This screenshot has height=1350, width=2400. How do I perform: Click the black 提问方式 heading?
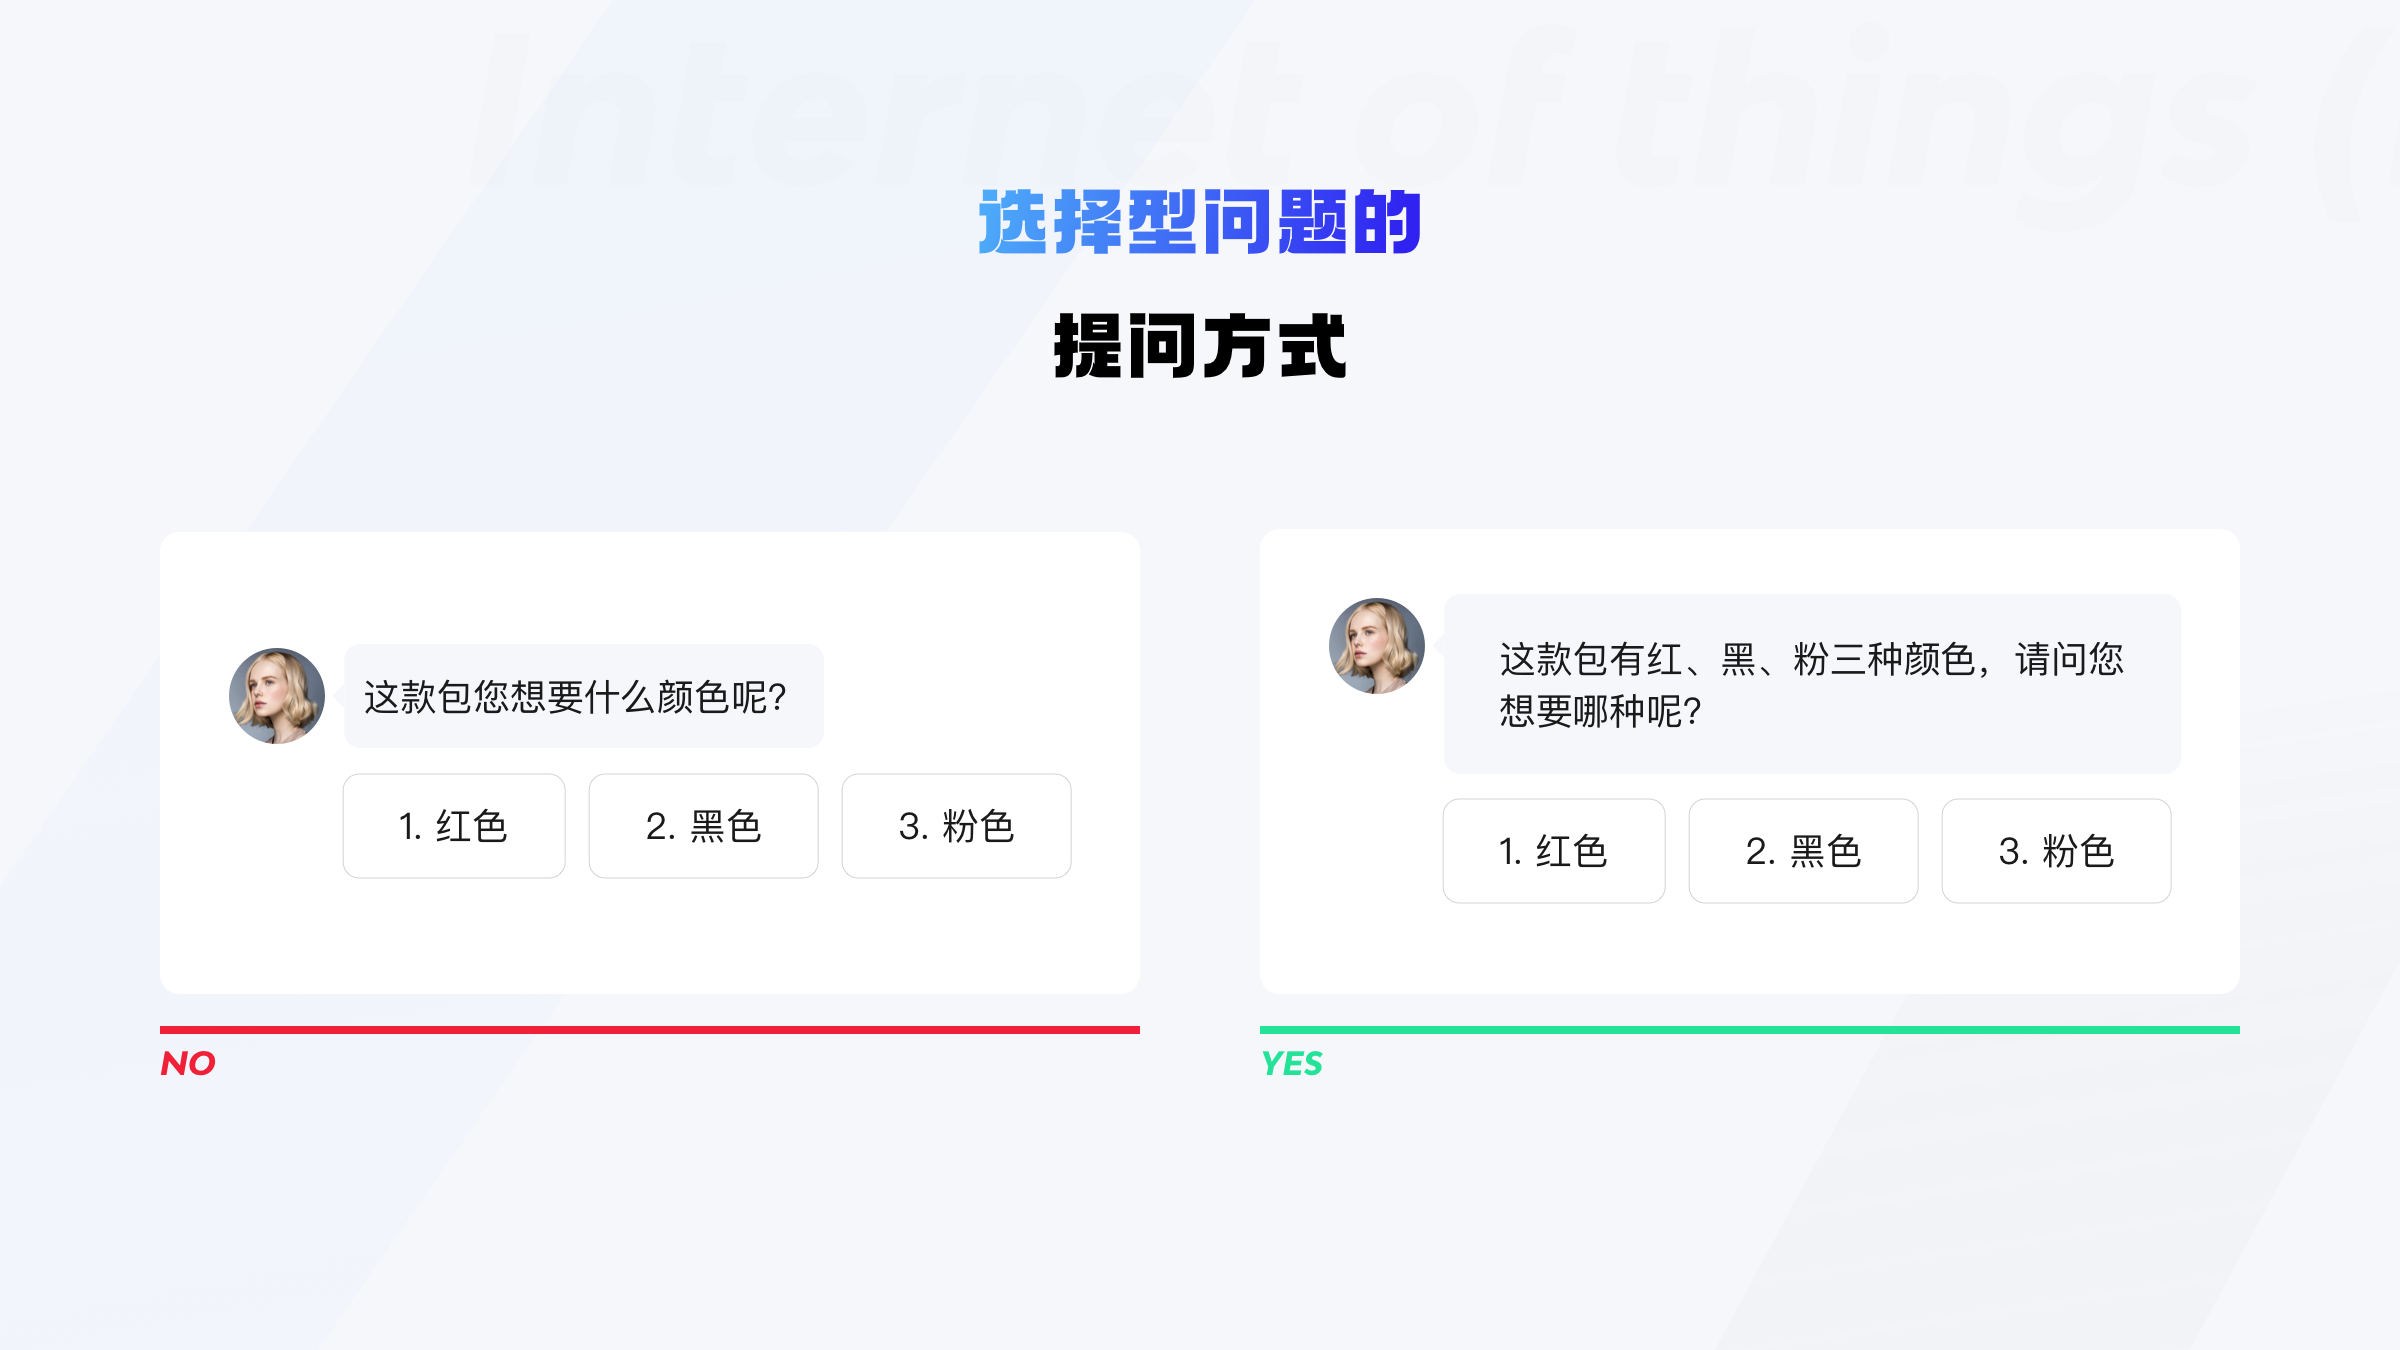pos(1200,346)
